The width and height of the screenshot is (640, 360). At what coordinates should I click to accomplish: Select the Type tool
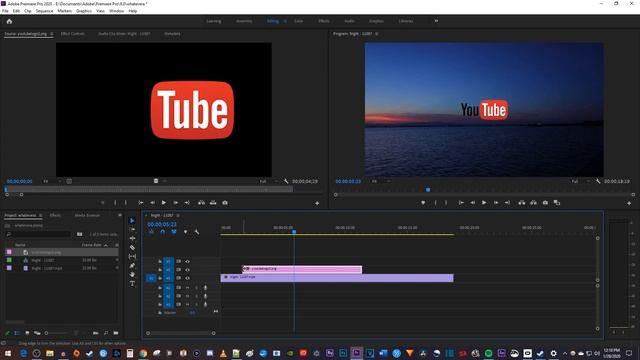[132, 283]
